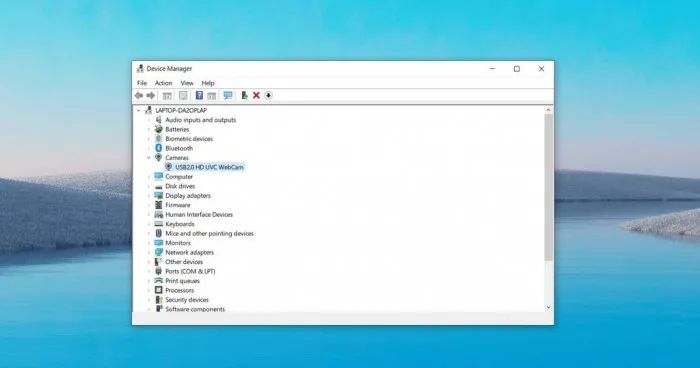This screenshot has width=700, height=368.
Task: Click the green Update driver toolbar icon
Action: (x=244, y=96)
